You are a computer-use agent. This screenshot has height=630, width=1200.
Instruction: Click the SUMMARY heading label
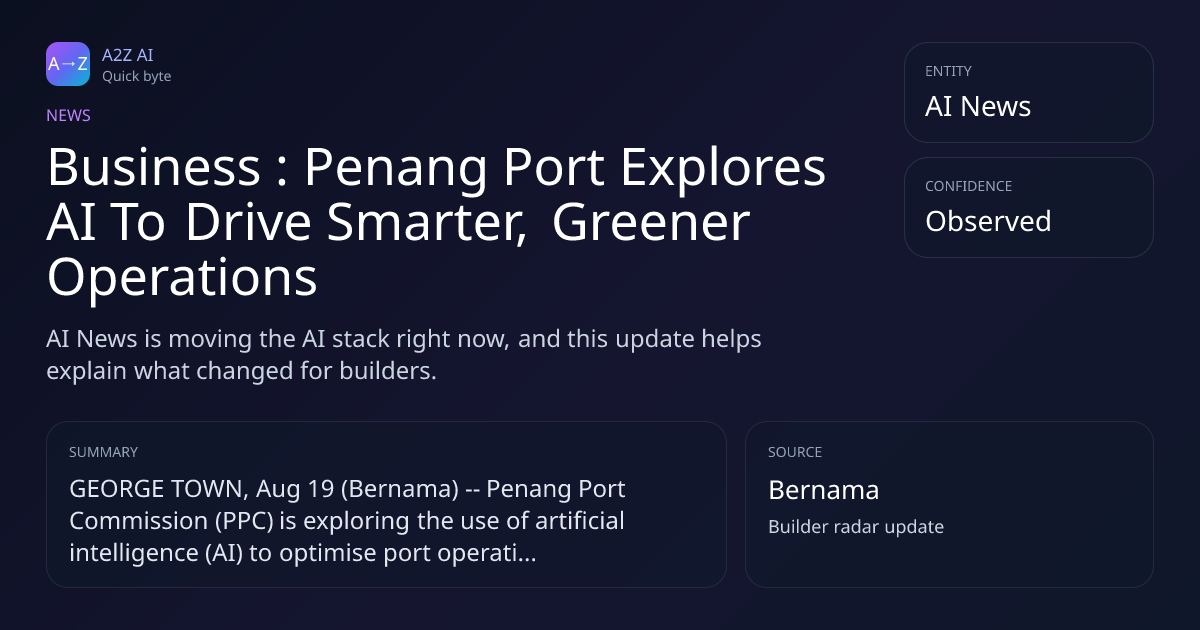pyautogui.click(x=103, y=452)
